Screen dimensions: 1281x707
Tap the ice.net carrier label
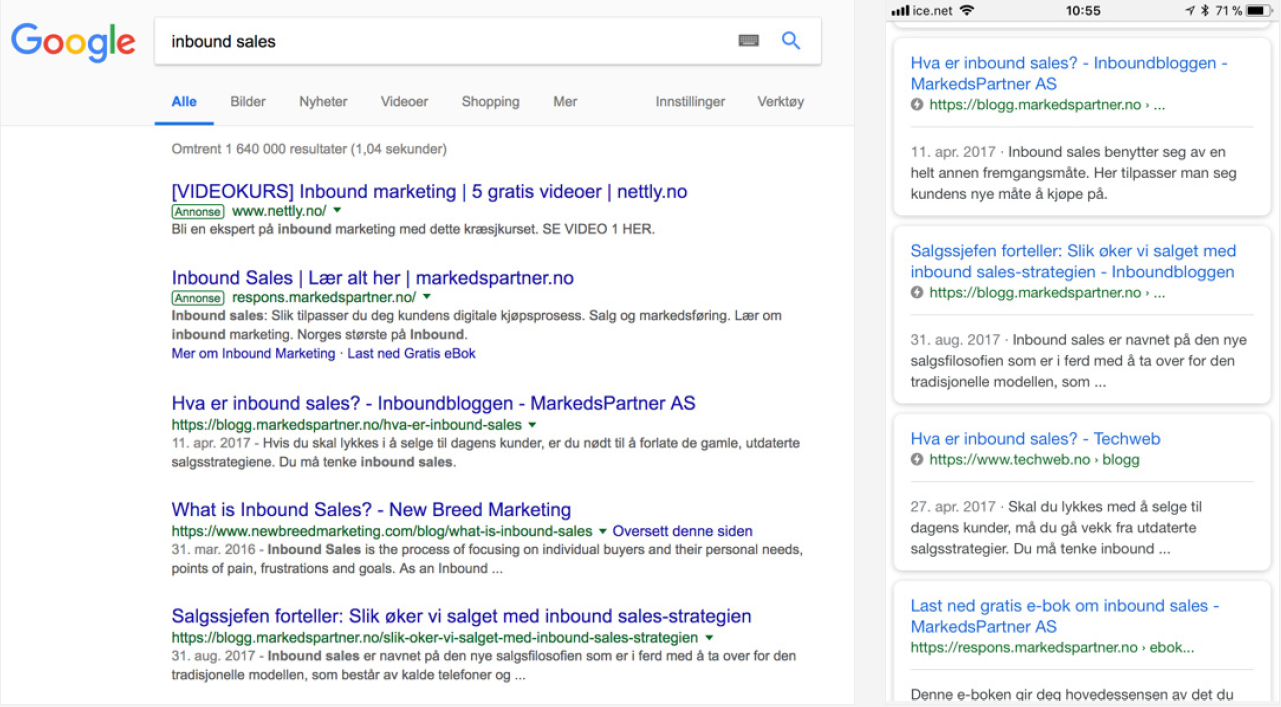(x=932, y=11)
